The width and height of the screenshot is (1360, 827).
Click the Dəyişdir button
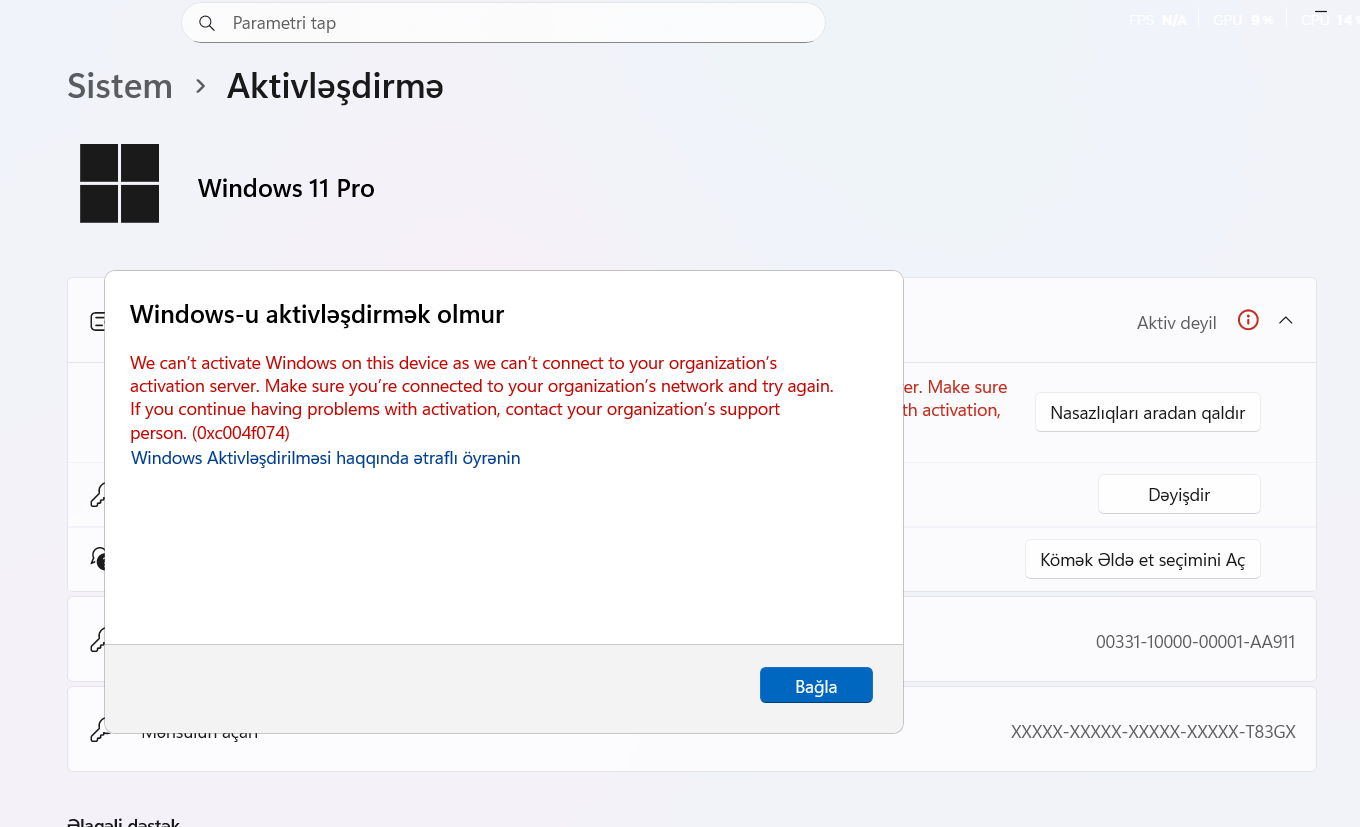point(1179,494)
